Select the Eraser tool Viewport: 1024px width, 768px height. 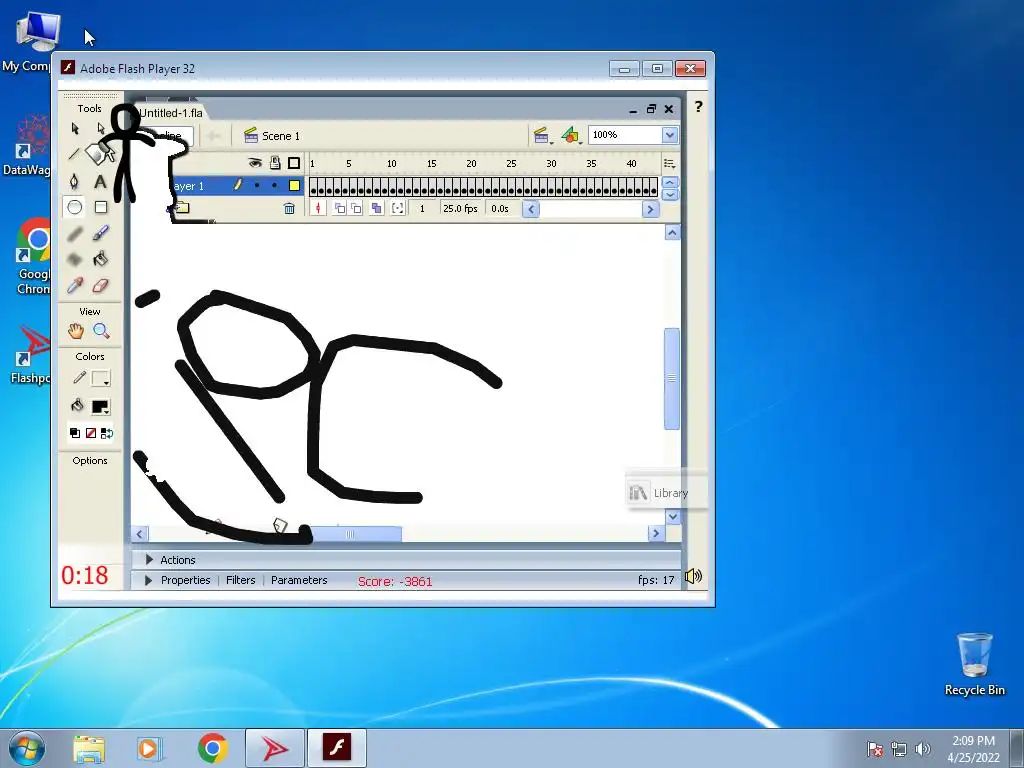pyautogui.click(x=101, y=285)
